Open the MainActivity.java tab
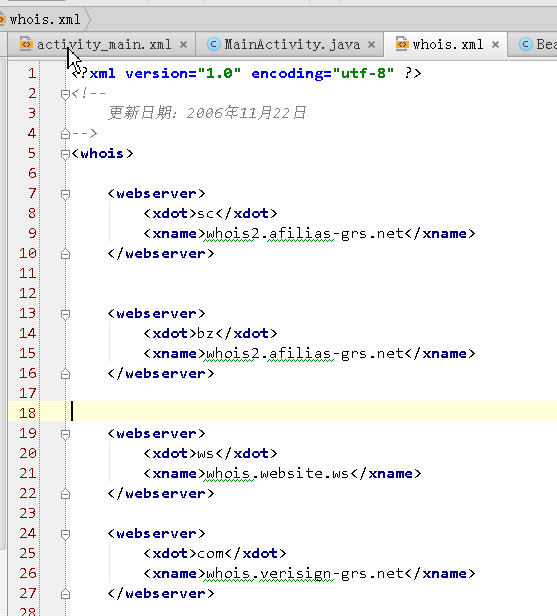The width and height of the screenshot is (557, 616). click(291, 45)
